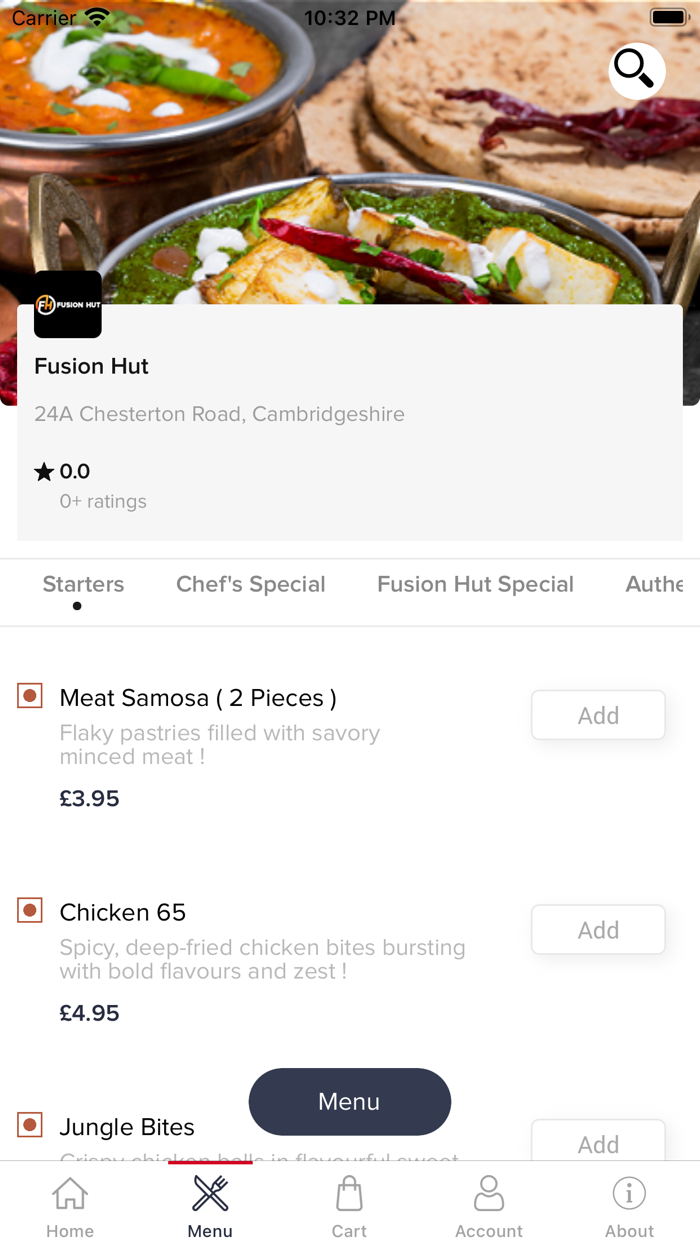Tap the star rating icon

tap(44, 470)
